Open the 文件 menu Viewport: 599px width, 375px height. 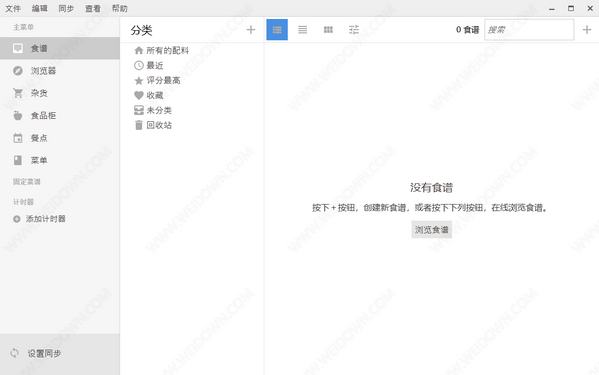point(13,8)
